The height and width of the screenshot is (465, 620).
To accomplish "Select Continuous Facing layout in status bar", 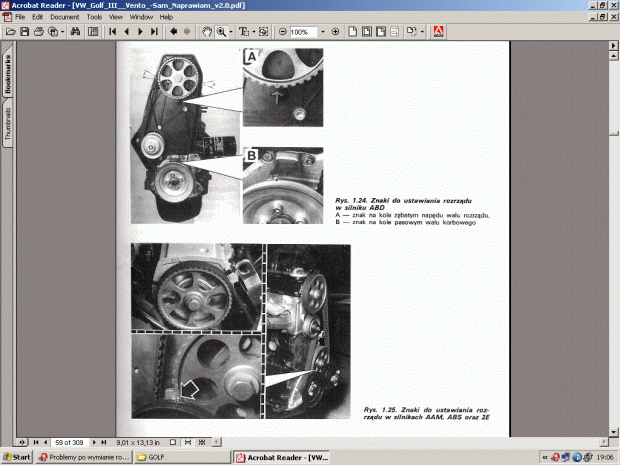I will coord(202,442).
